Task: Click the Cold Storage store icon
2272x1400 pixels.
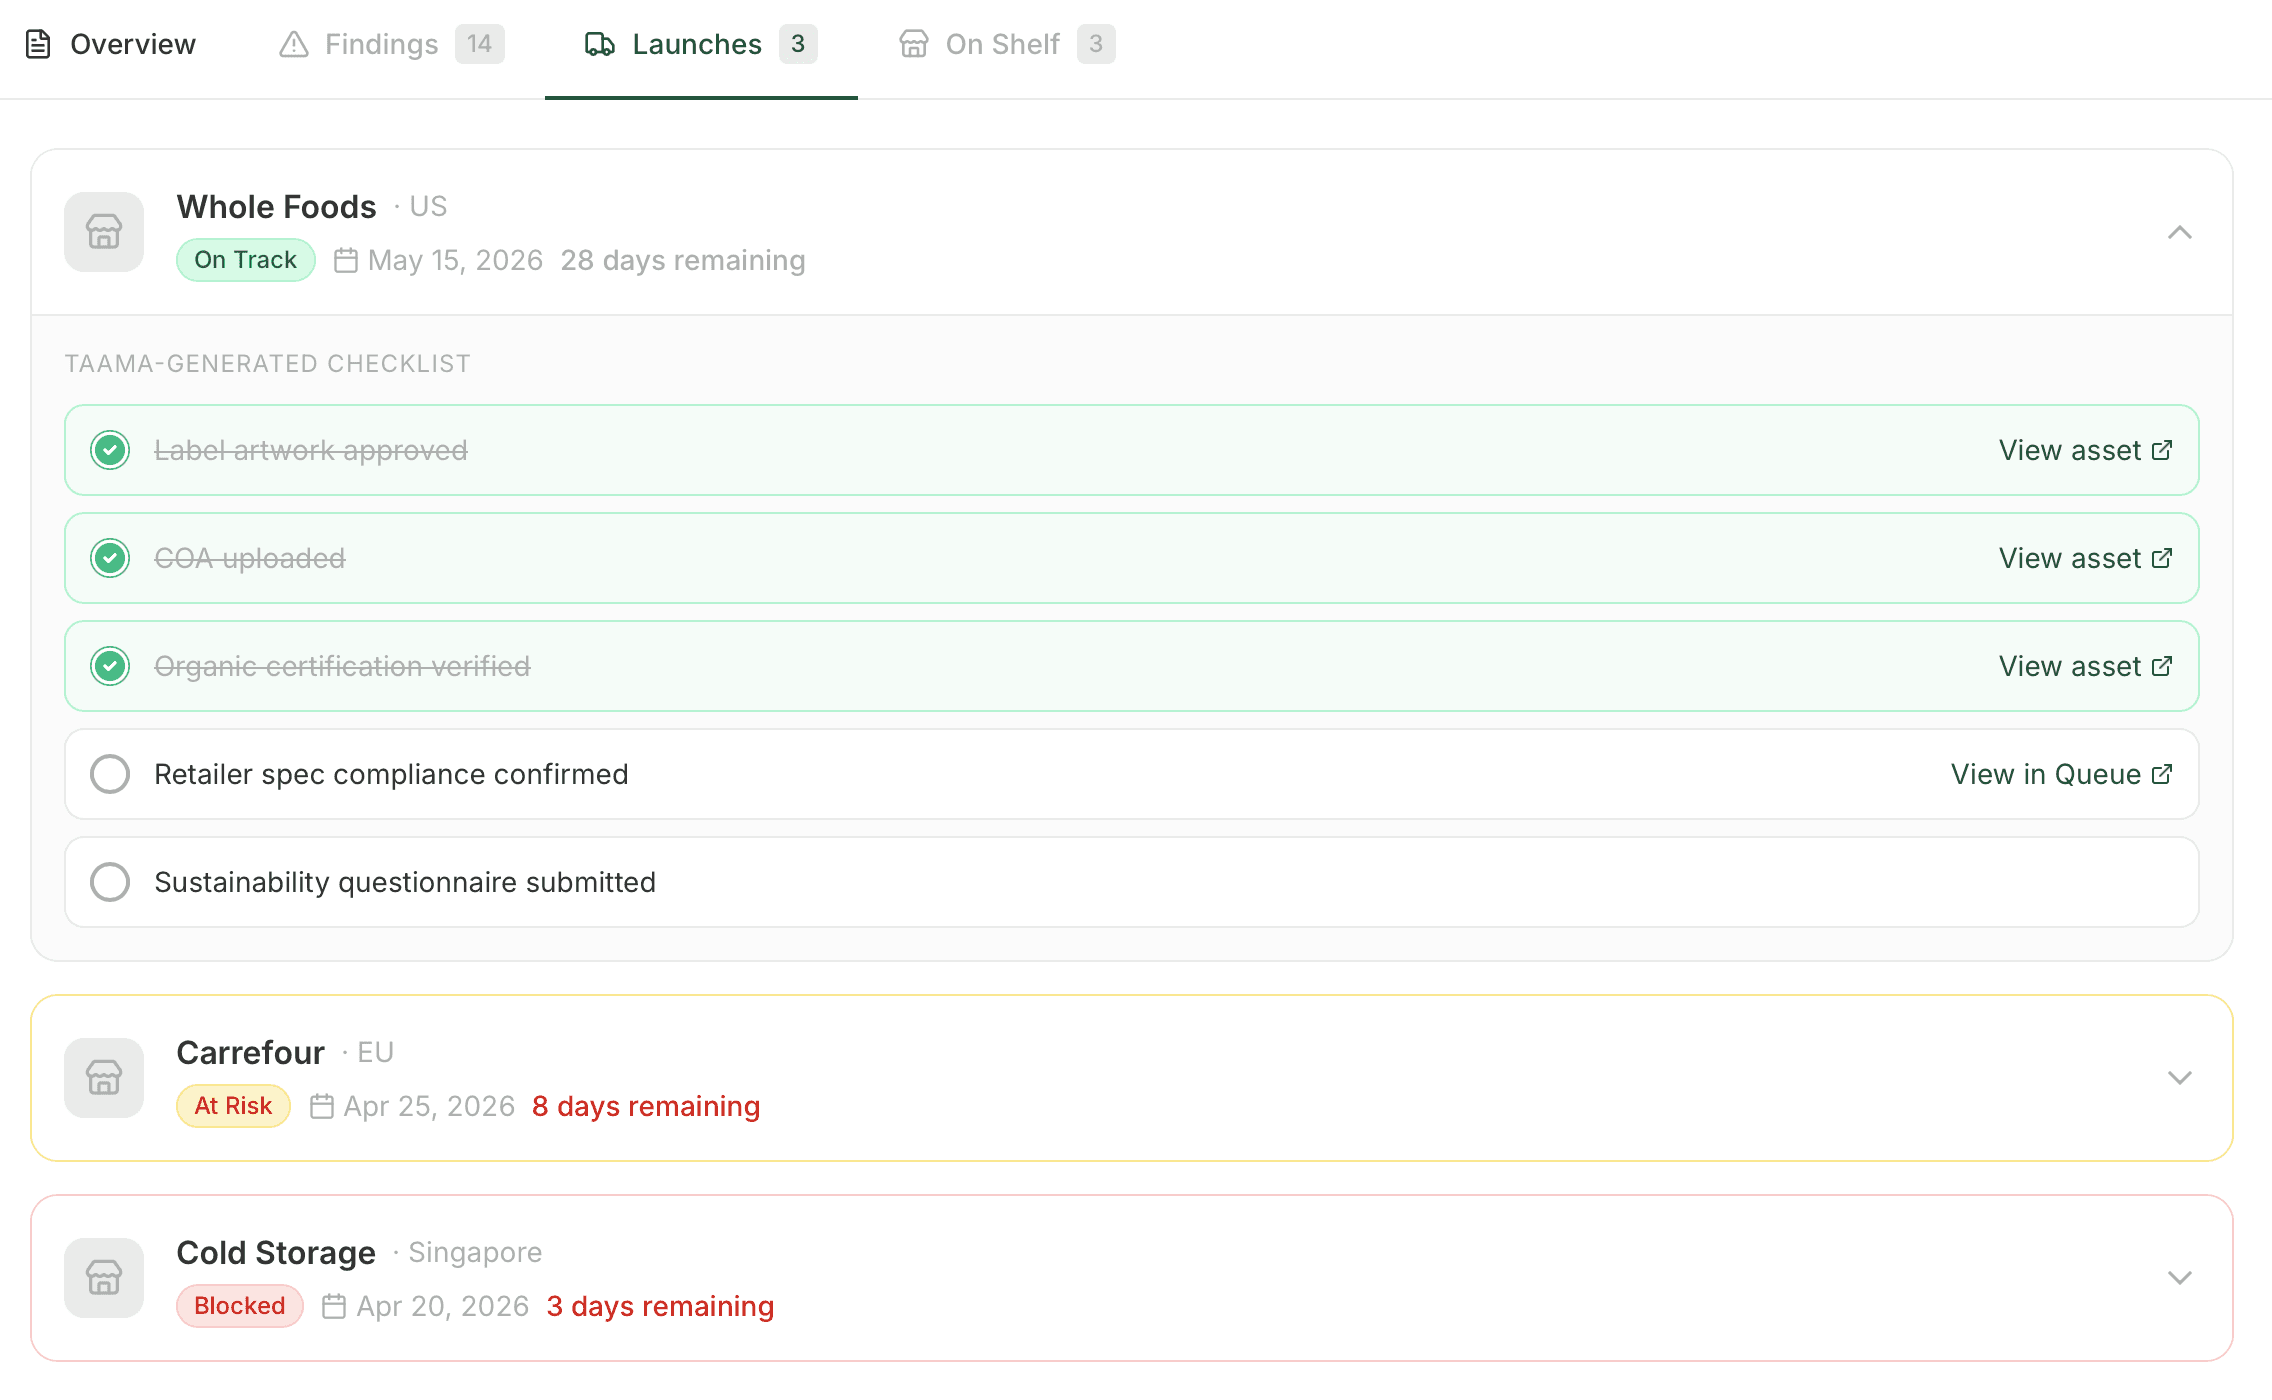Action: [x=104, y=1278]
